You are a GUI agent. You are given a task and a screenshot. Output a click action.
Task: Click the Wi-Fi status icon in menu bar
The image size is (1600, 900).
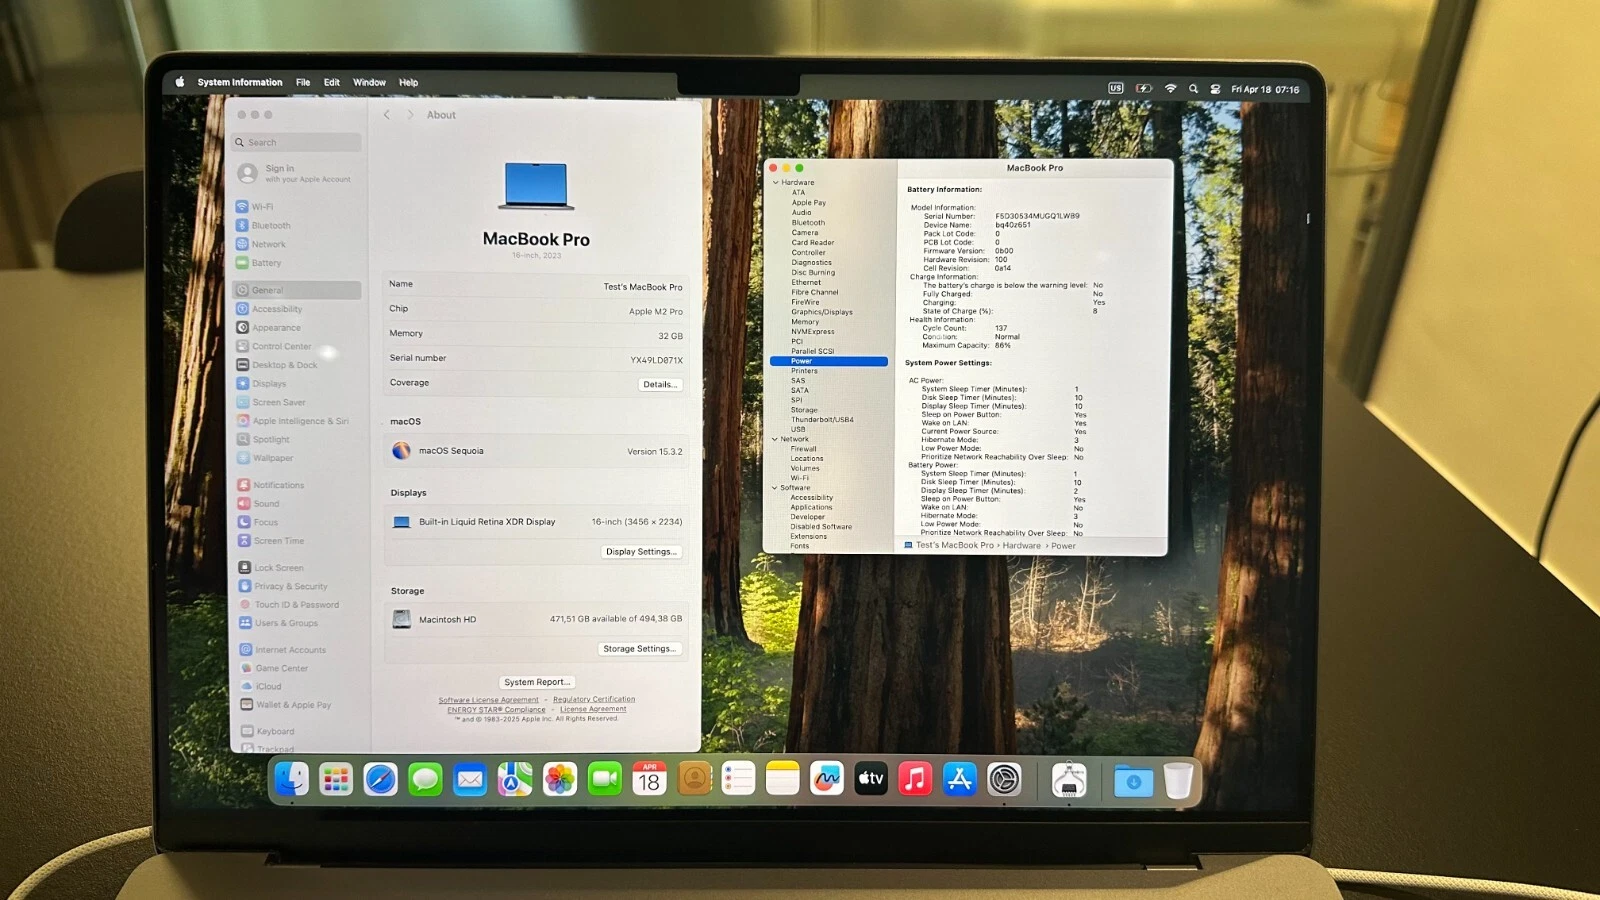[1170, 88]
